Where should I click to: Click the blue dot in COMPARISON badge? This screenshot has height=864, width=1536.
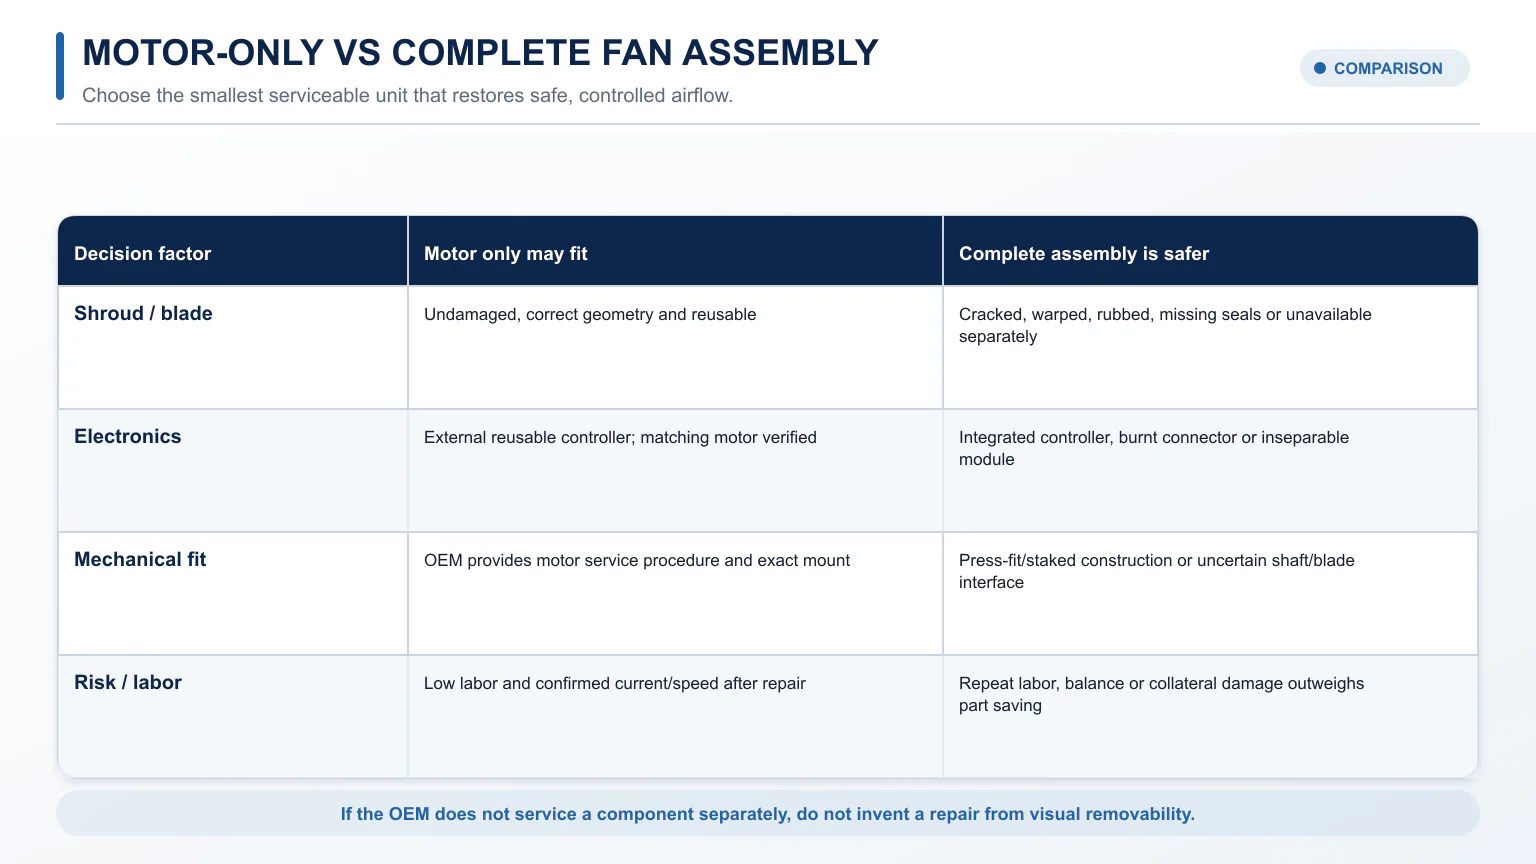[1320, 68]
